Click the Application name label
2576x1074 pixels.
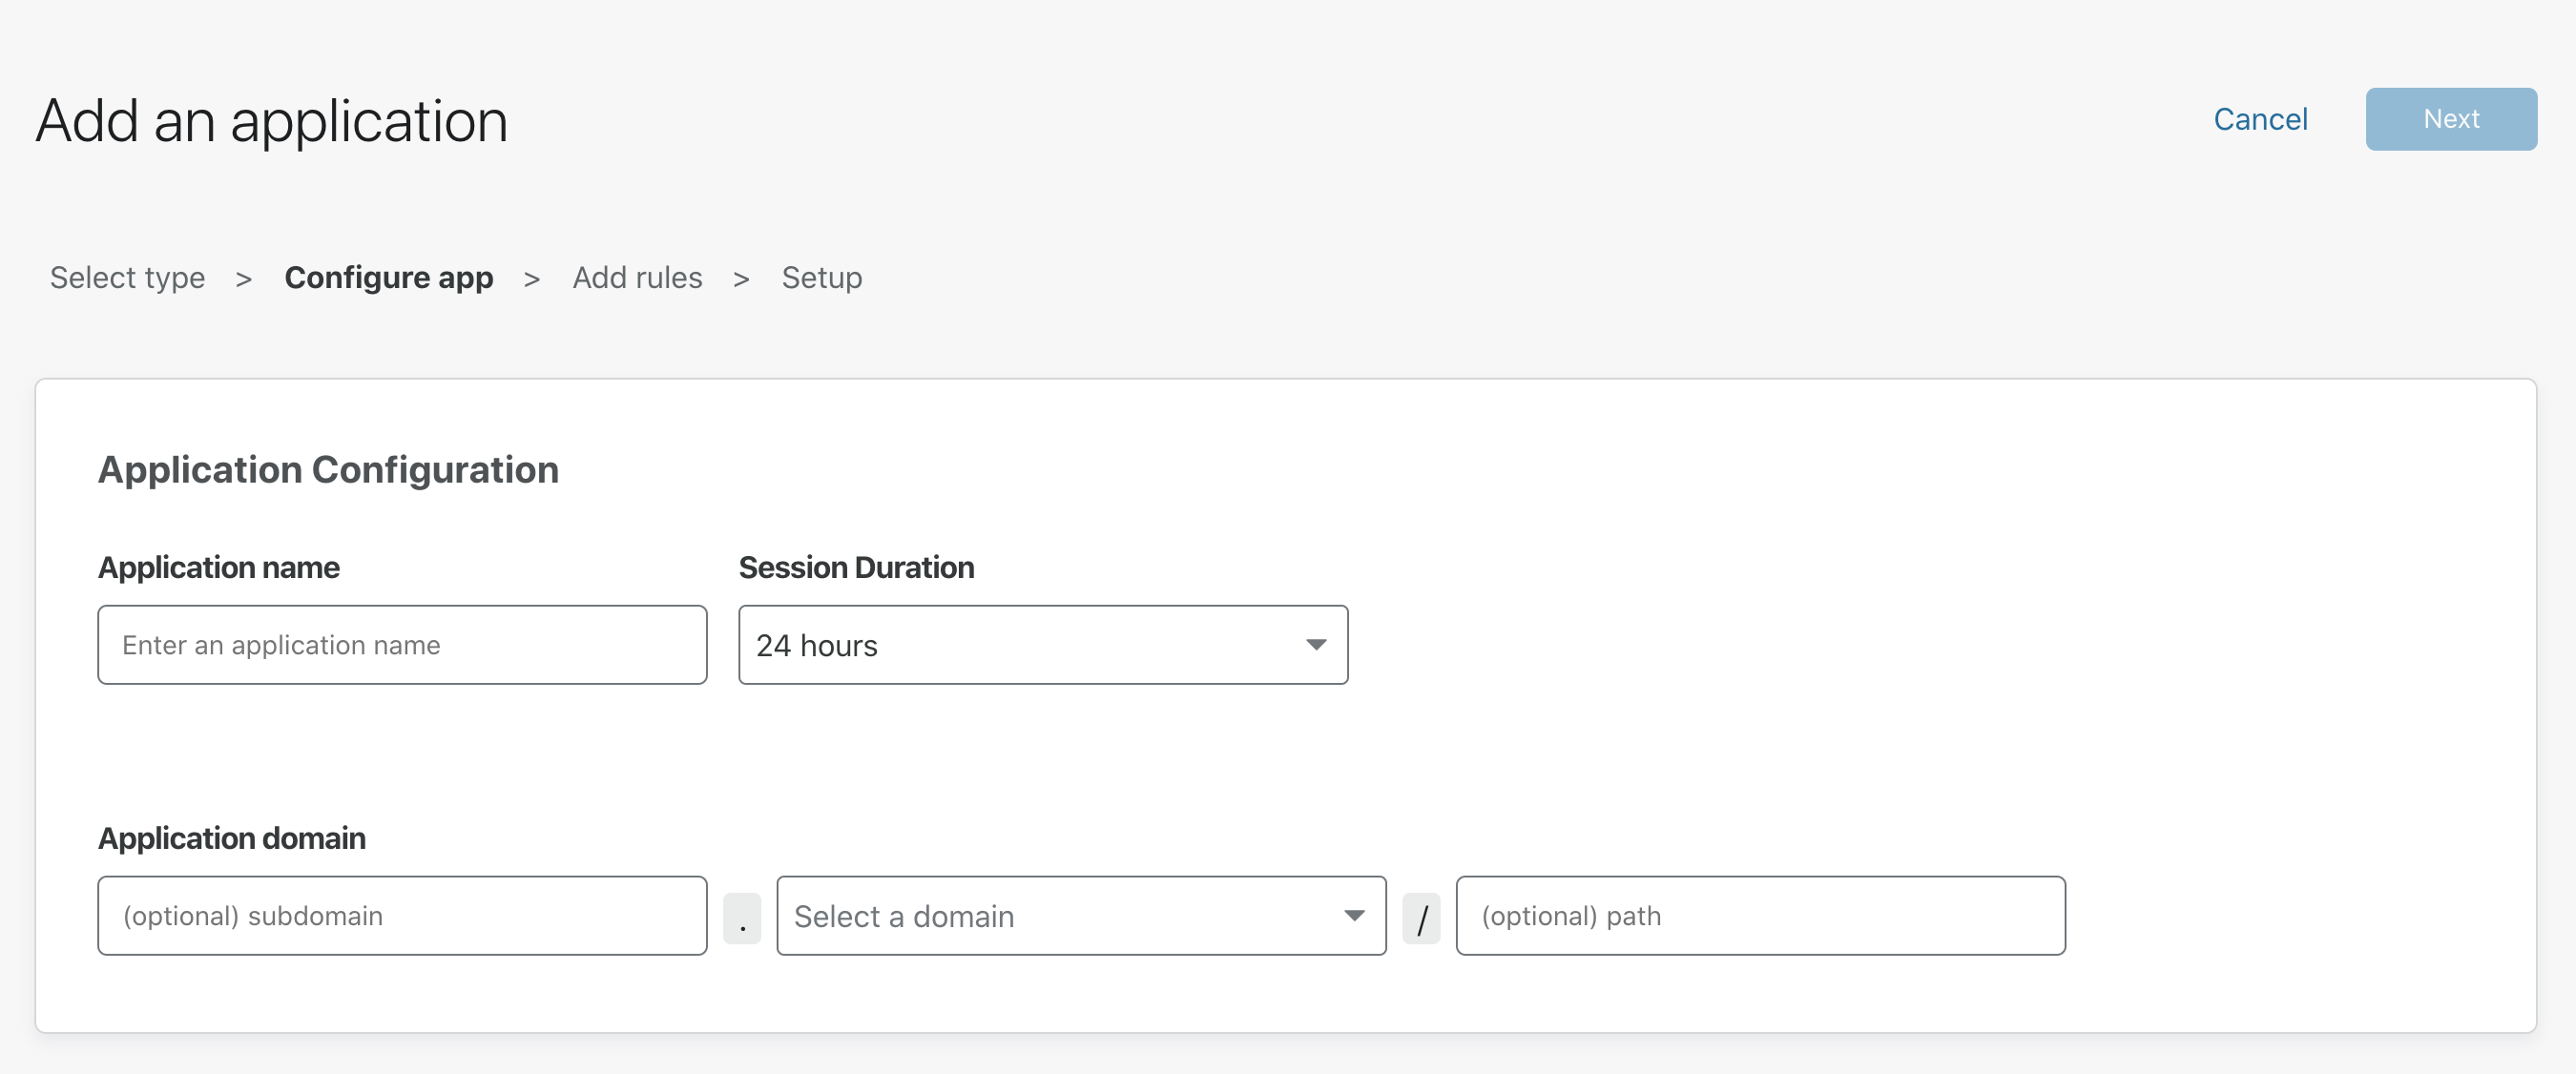[x=218, y=567]
